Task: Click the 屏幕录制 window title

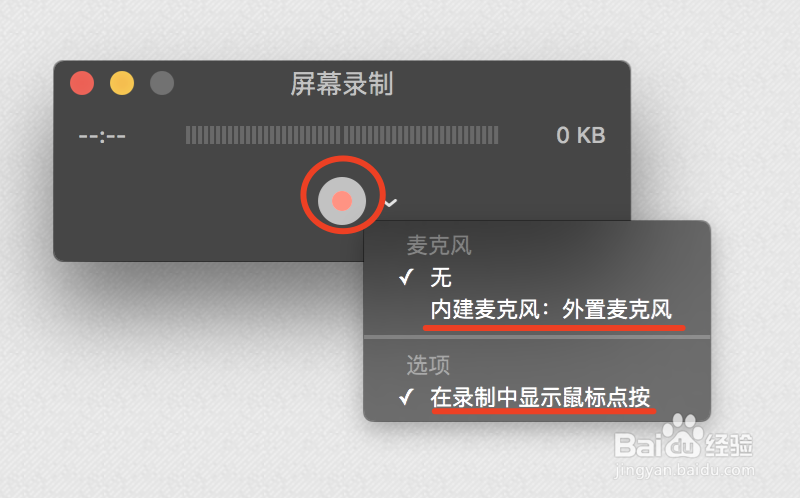Action: click(x=342, y=84)
